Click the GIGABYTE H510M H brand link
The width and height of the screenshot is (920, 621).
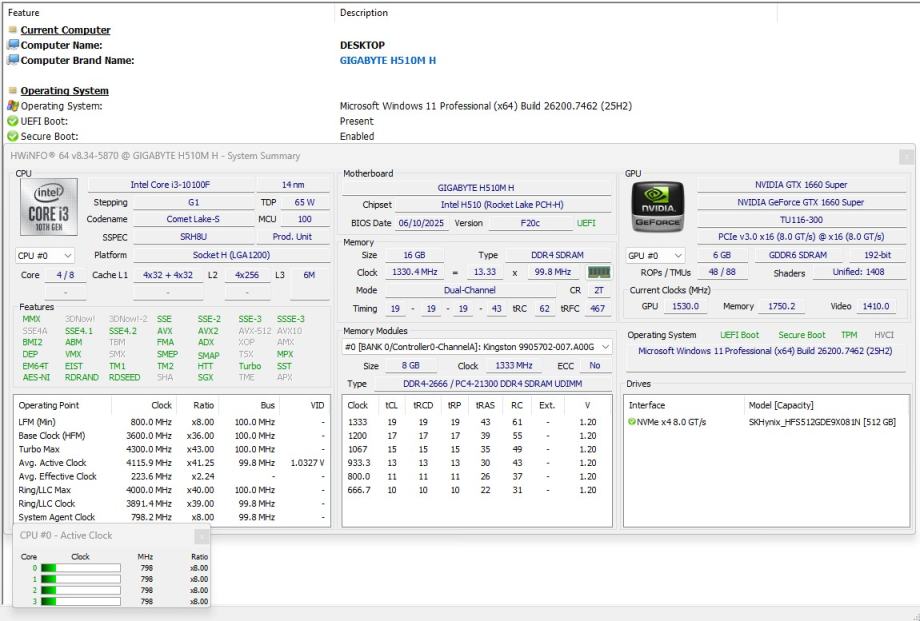387,60
